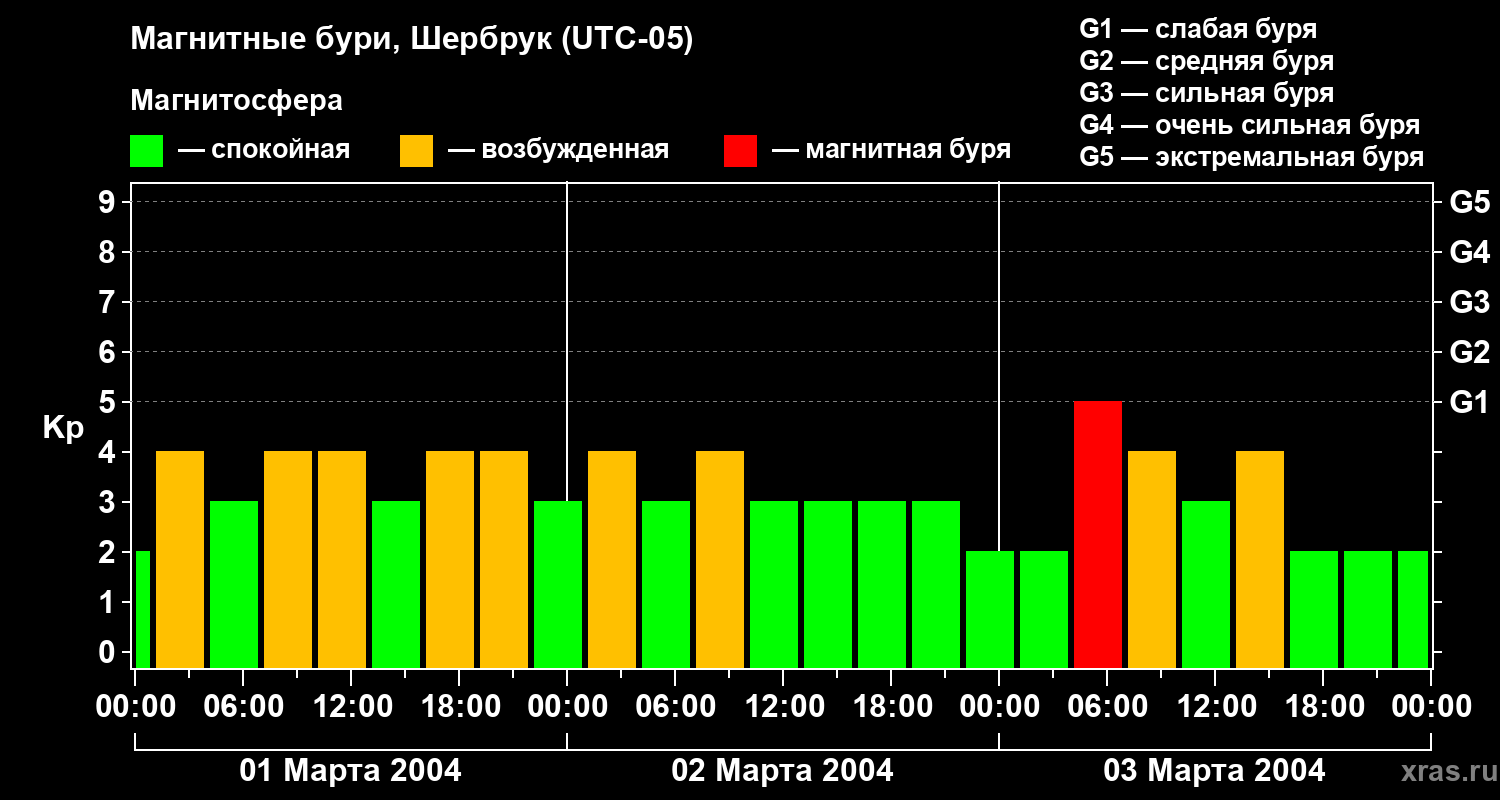Click the G5 label on the right axis
1500x800 pixels.
pos(1469,203)
